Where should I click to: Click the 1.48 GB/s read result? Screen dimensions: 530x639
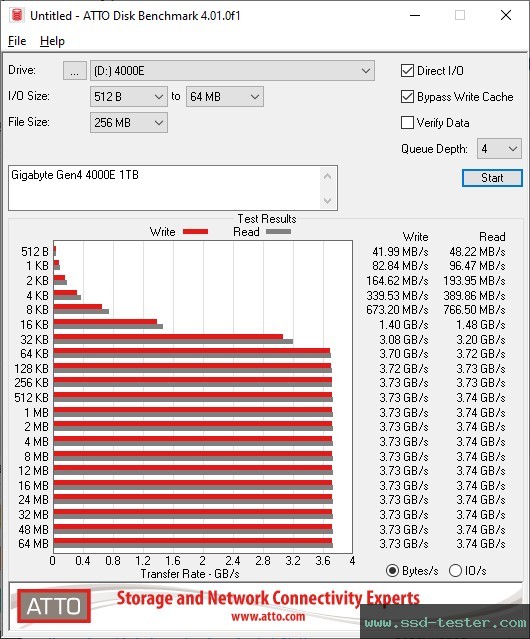click(481, 325)
